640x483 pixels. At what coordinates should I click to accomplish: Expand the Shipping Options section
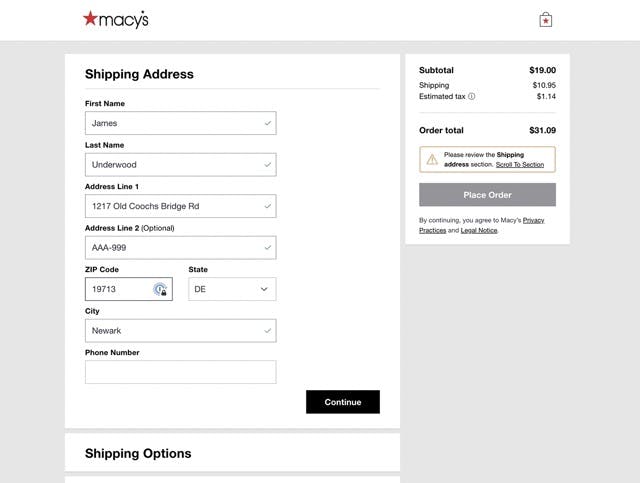tap(138, 453)
